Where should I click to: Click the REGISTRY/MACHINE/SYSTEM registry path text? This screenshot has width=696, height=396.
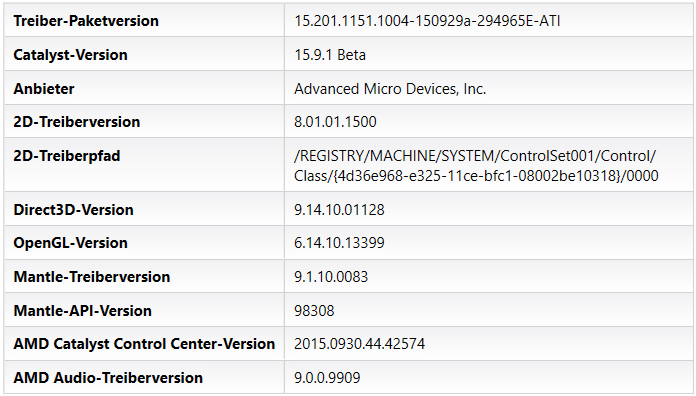point(476,166)
